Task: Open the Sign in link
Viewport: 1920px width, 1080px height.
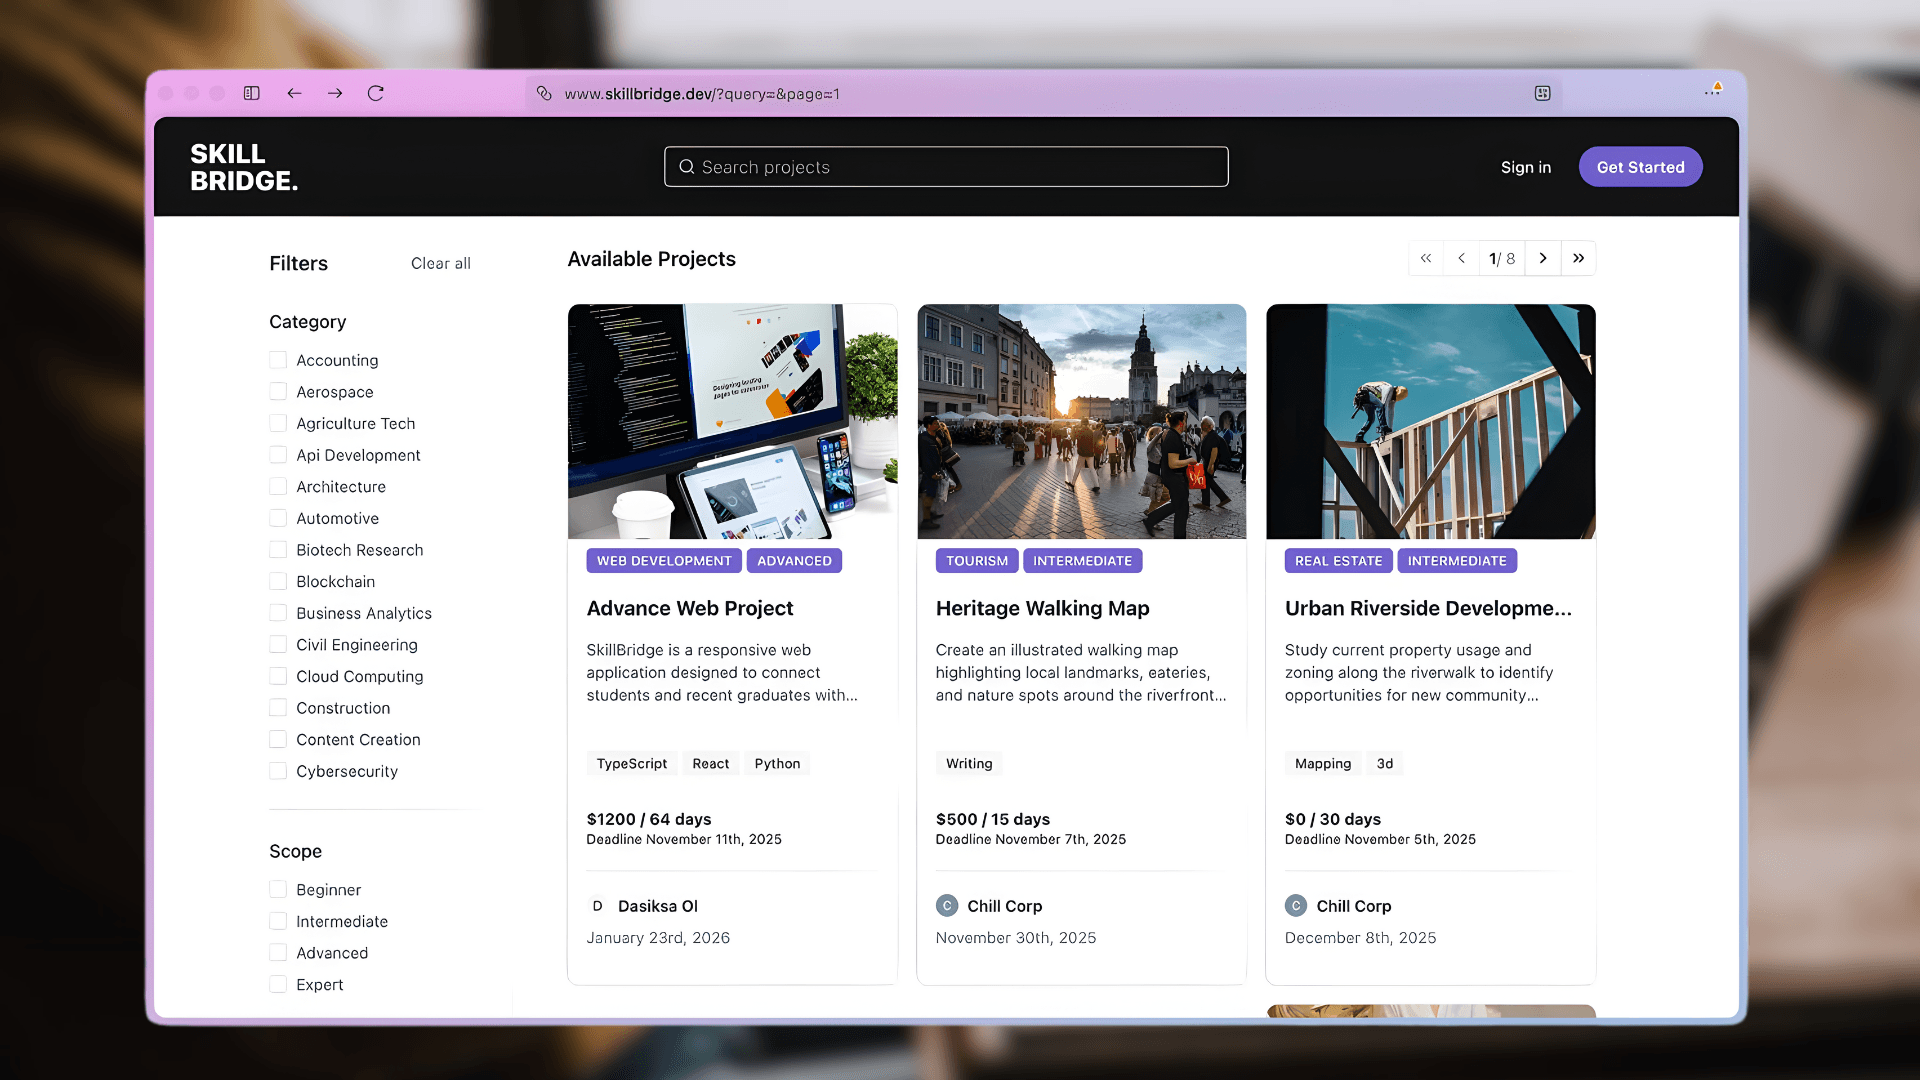Action: [1525, 167]
